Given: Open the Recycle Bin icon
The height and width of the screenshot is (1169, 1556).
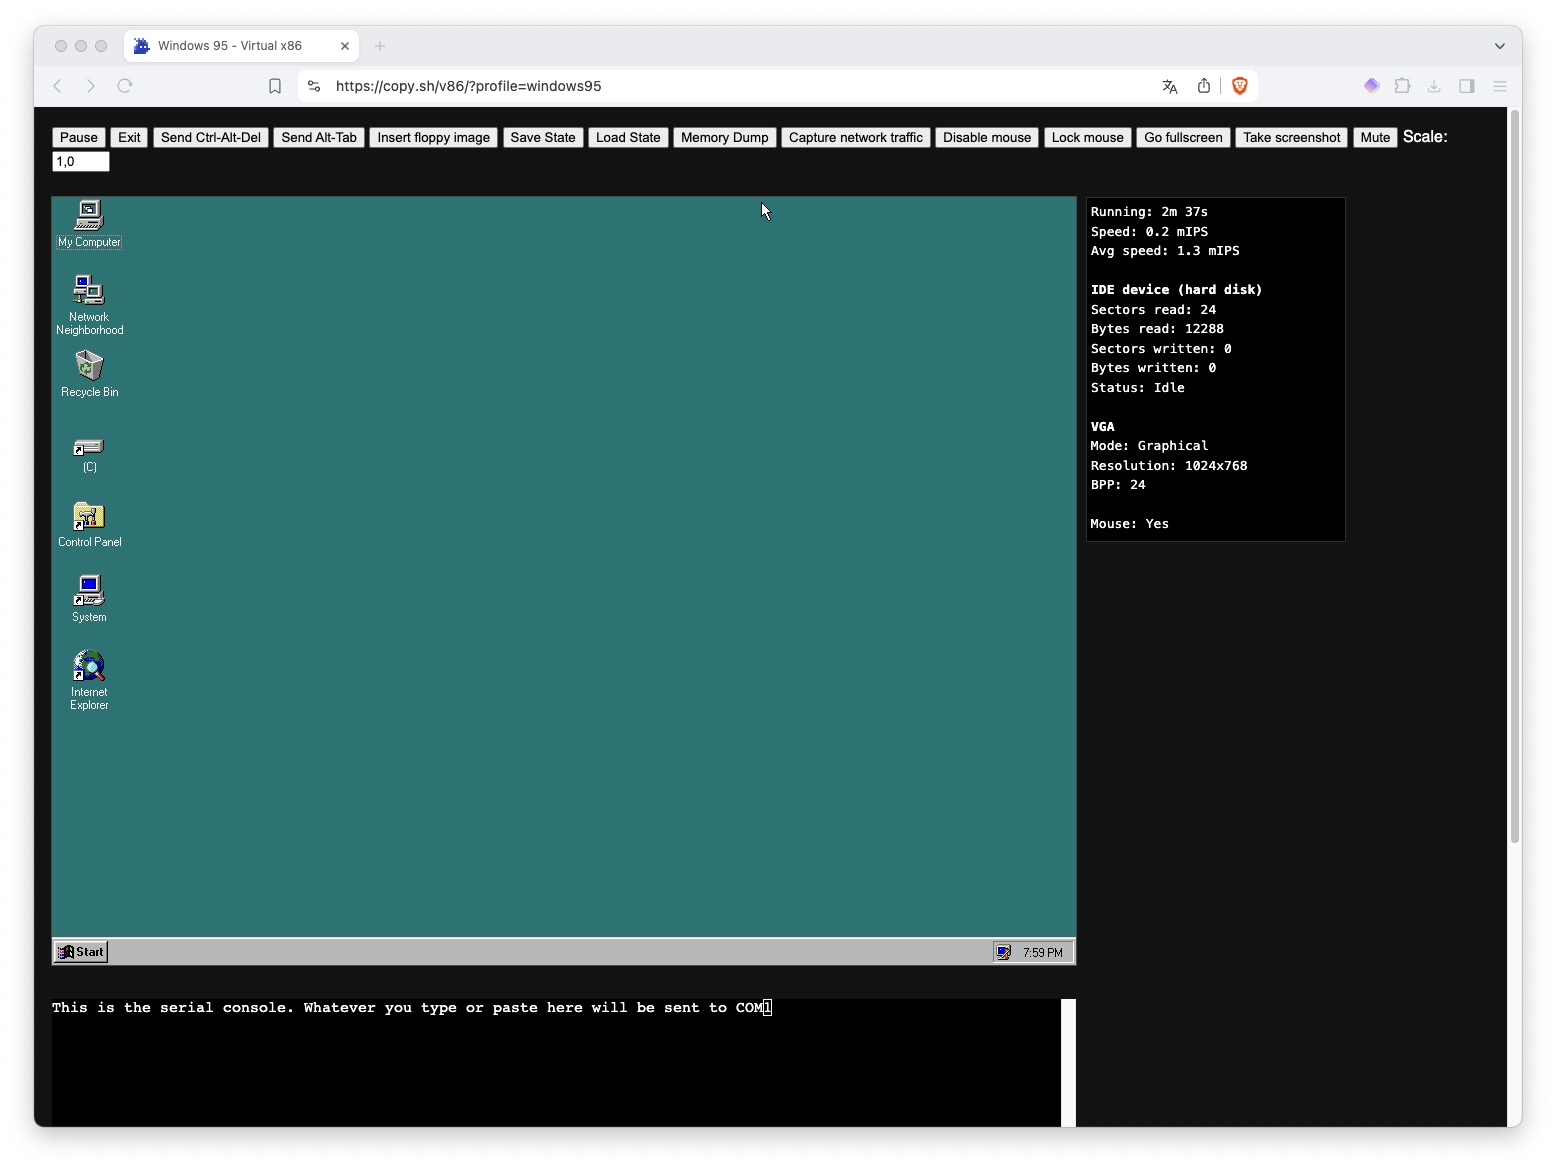Looking at the screenshot, I should pyautogui.click(x=89, y=366).
